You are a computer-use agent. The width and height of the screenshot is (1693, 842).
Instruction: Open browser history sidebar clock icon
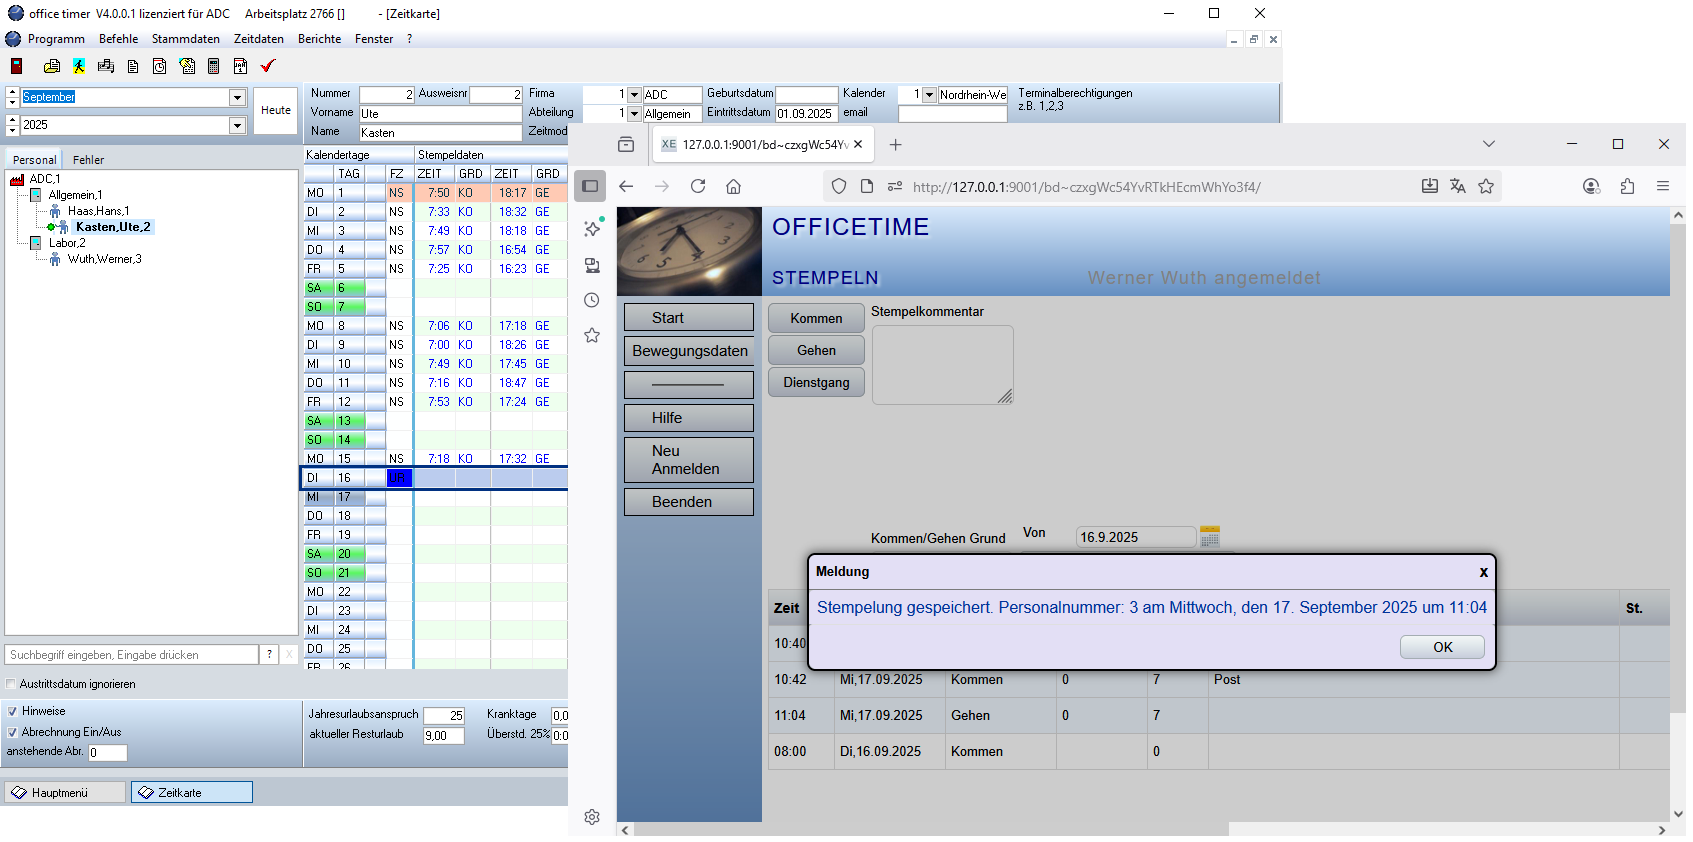[x=592, y=300]
